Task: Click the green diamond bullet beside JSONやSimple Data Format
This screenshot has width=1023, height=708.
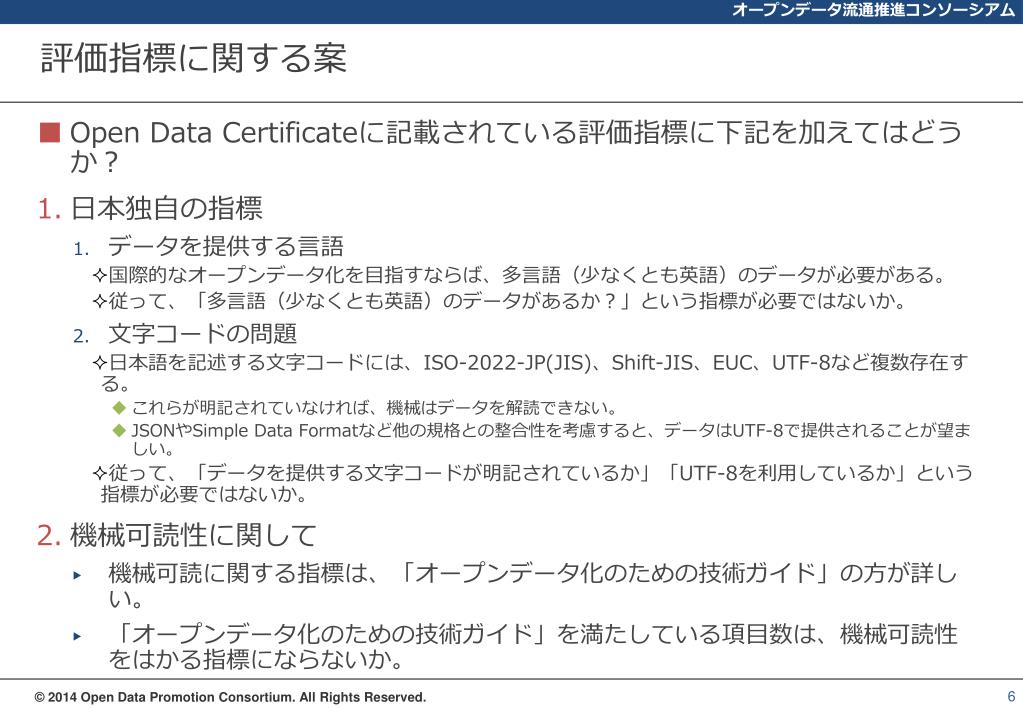Action: point(119,431)
